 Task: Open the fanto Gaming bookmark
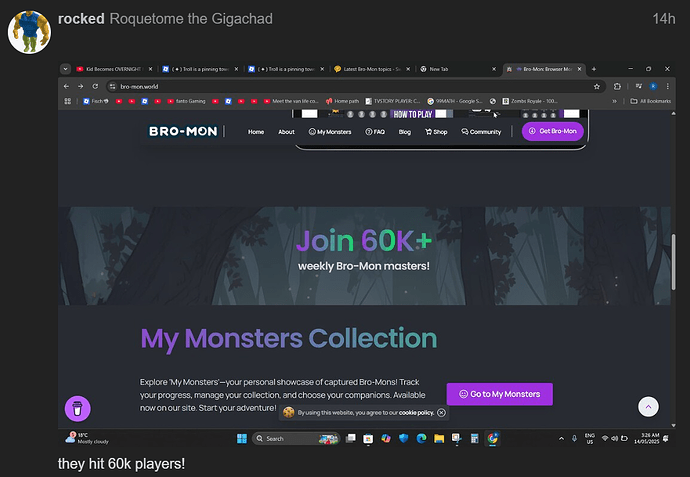coord(187,101)
